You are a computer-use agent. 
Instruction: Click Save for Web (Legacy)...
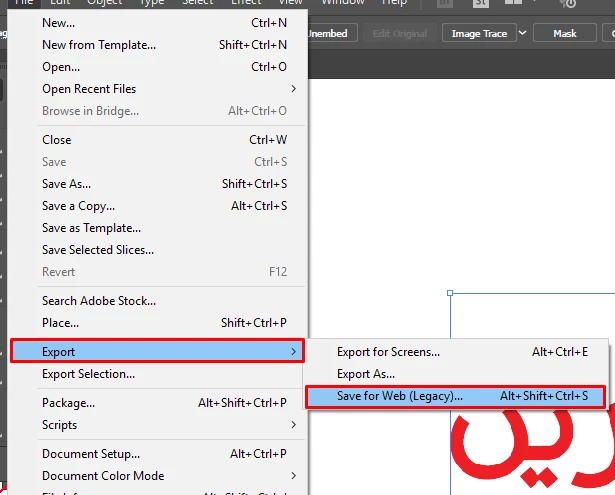[456, 396]
